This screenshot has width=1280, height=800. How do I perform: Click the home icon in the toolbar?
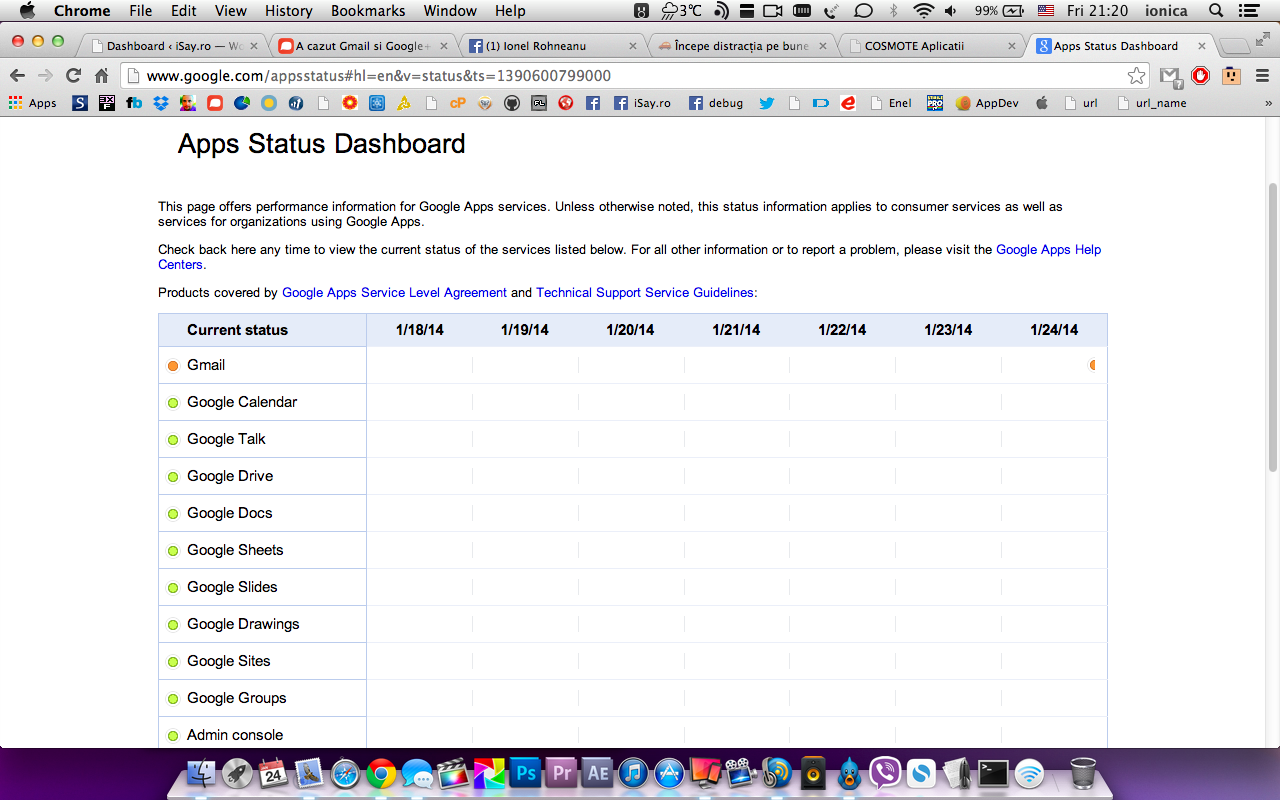(x=101, y=76)
